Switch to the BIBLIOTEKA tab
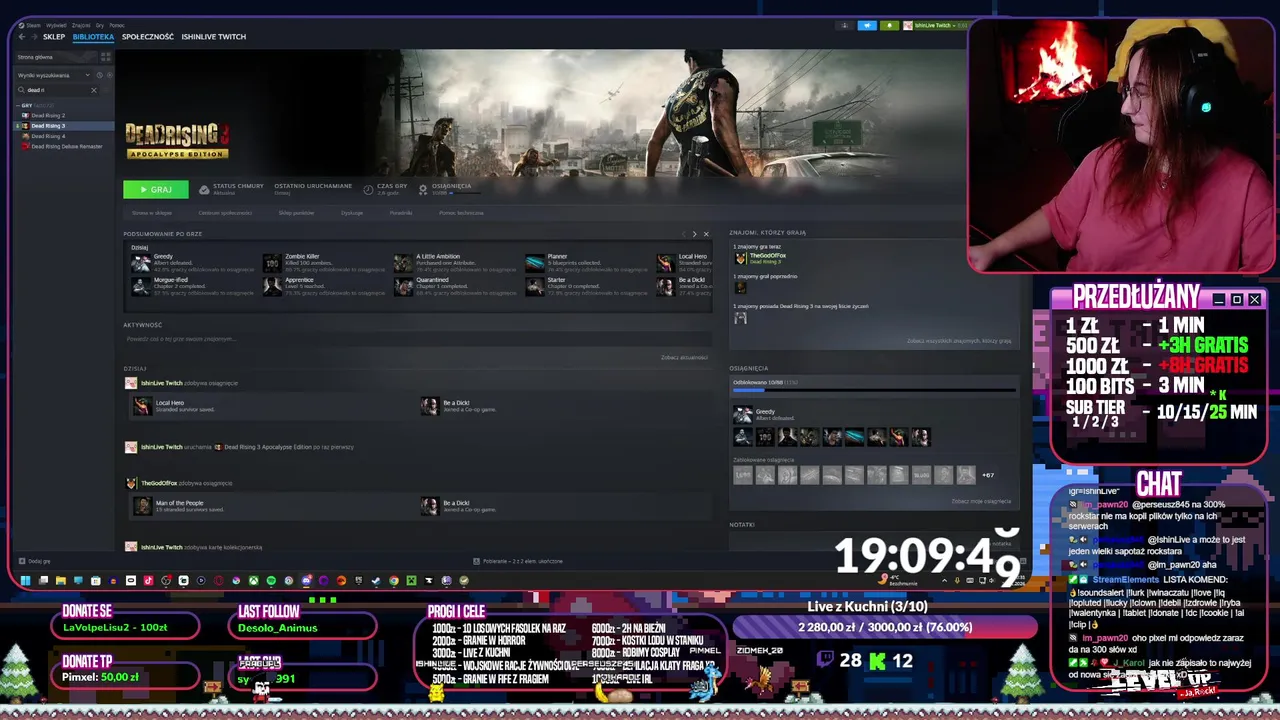 pyautogui.click(x=93, y=37)
